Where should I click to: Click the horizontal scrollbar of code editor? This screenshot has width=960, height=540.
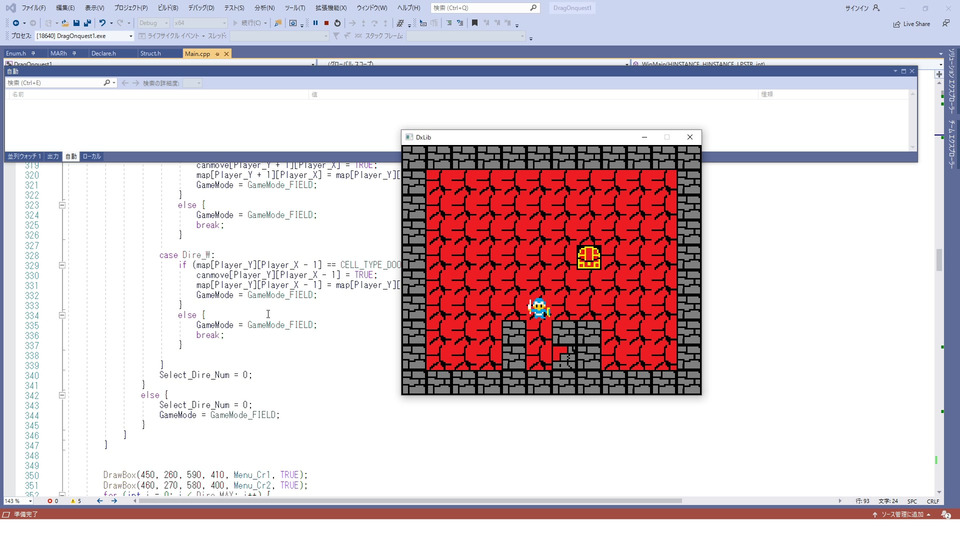[x=410, y=501]
